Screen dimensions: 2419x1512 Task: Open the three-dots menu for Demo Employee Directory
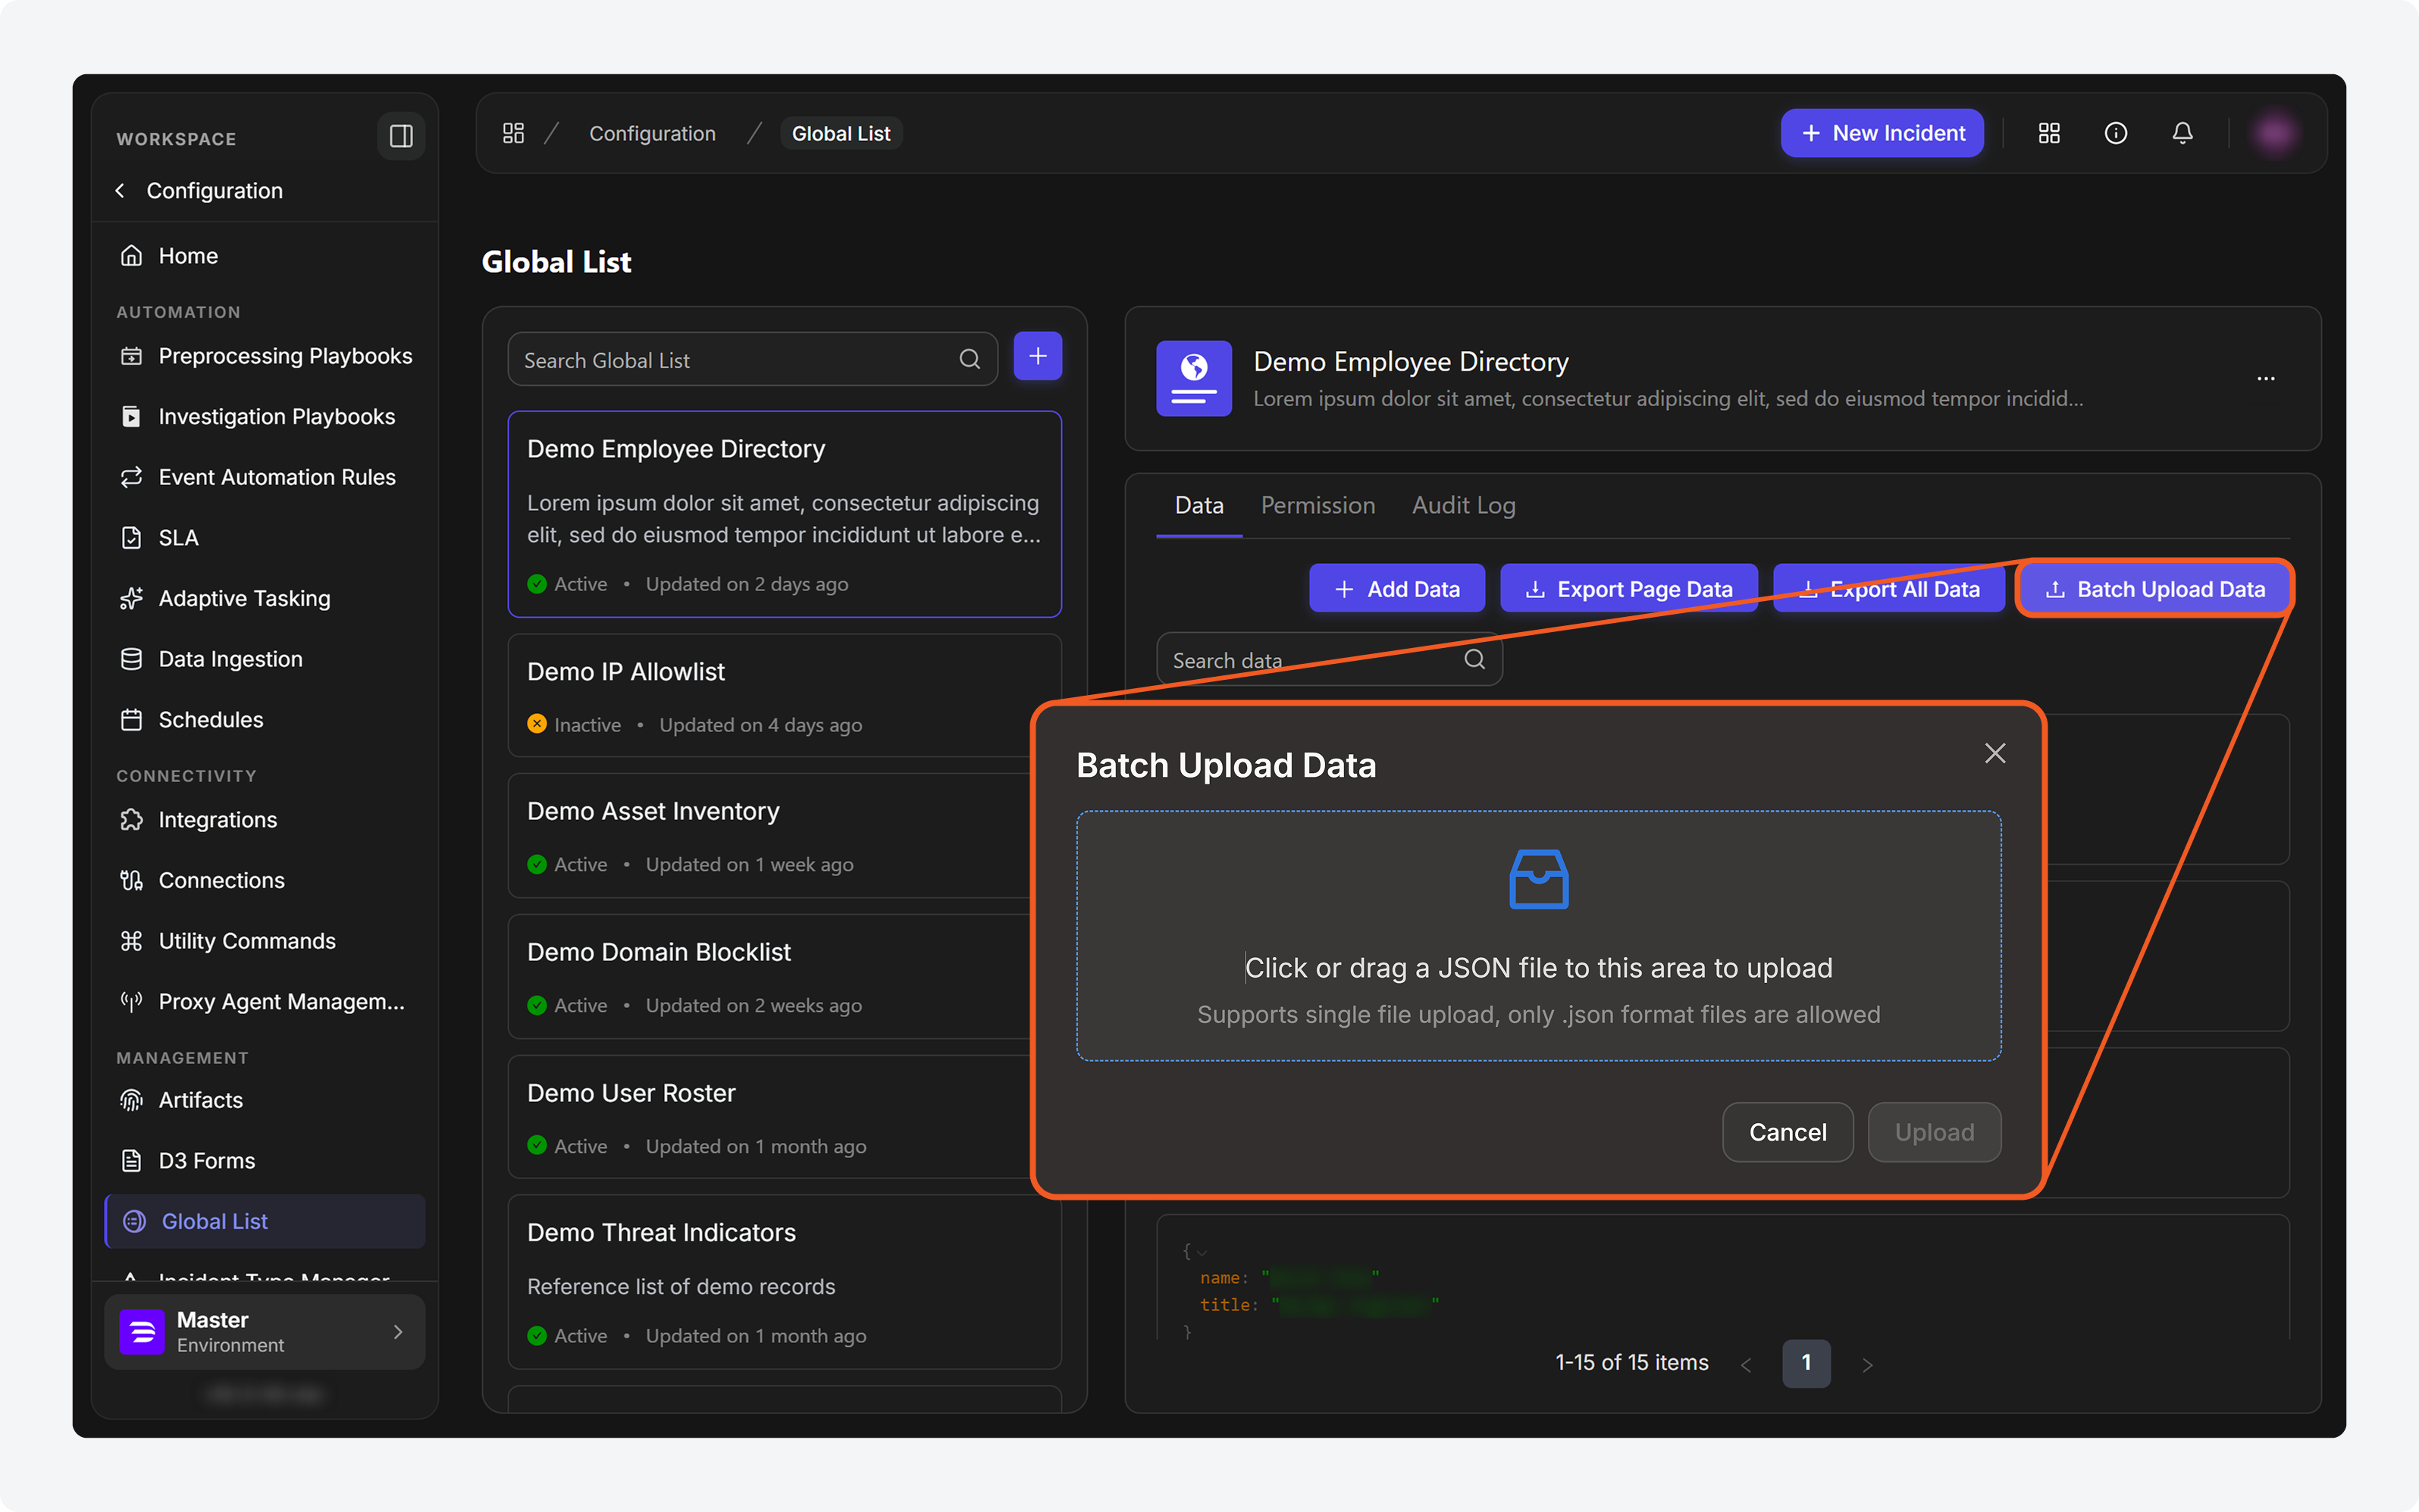(x=2265, y=378)
